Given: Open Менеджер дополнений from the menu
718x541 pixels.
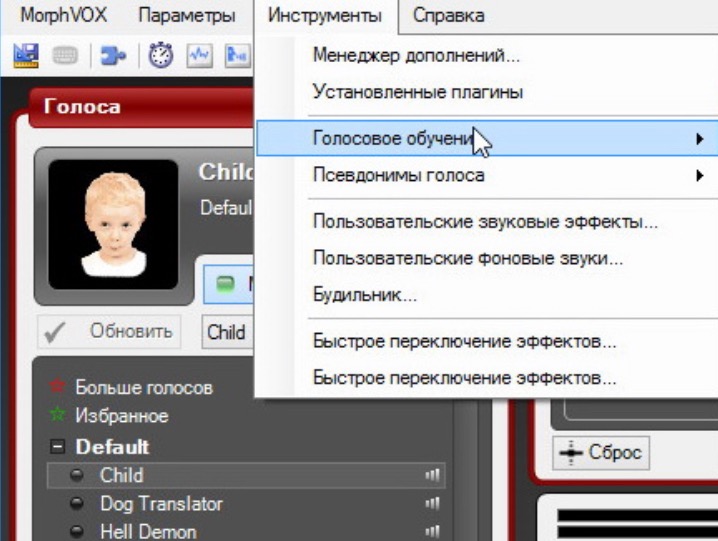Looking at the screenshot, I should (x=416, y=56).
